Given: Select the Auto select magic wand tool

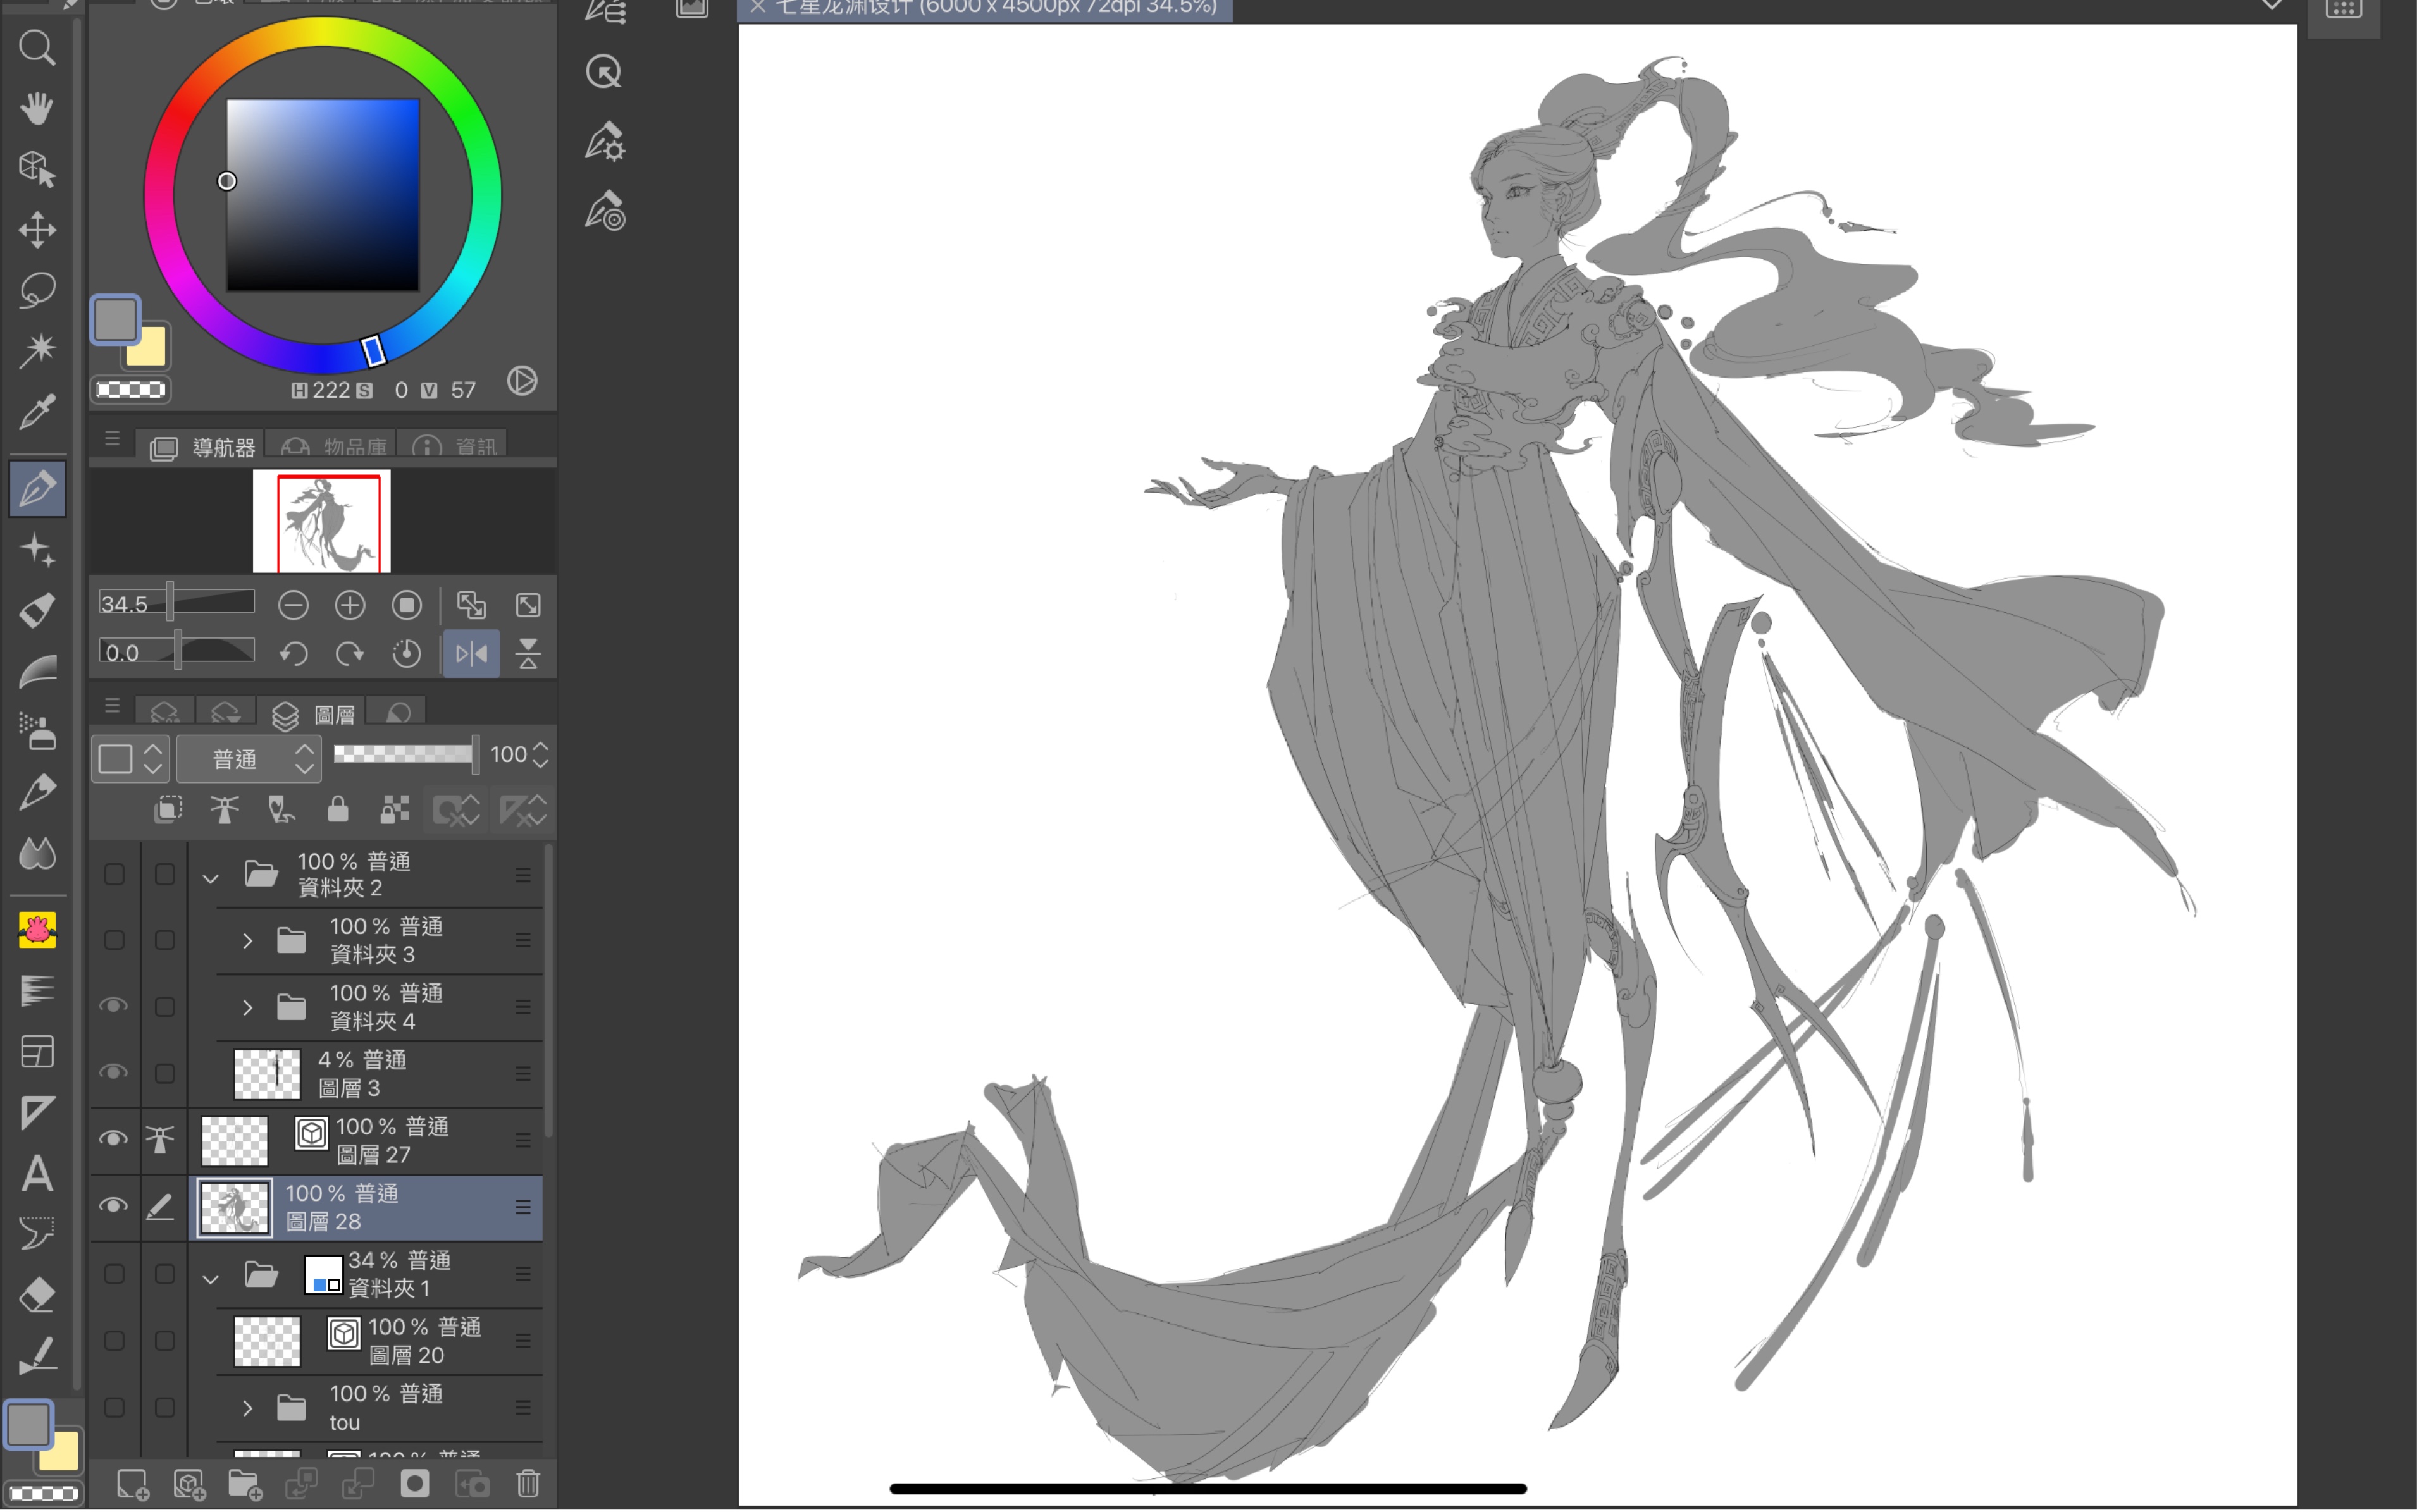Looking at the screenshot, I should 37,350.
